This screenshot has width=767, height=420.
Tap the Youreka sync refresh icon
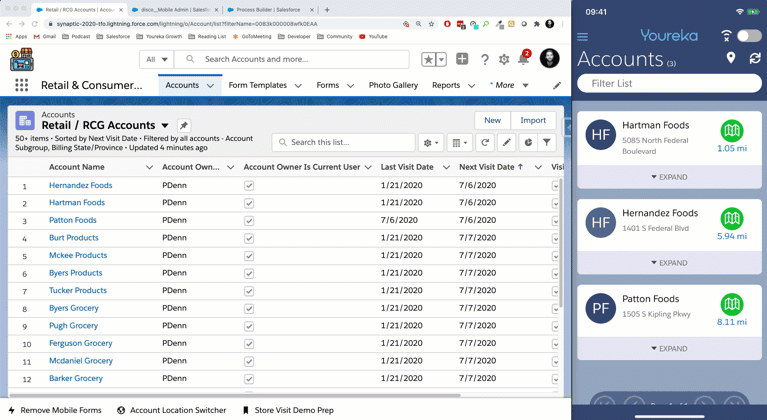coord(755,58)
